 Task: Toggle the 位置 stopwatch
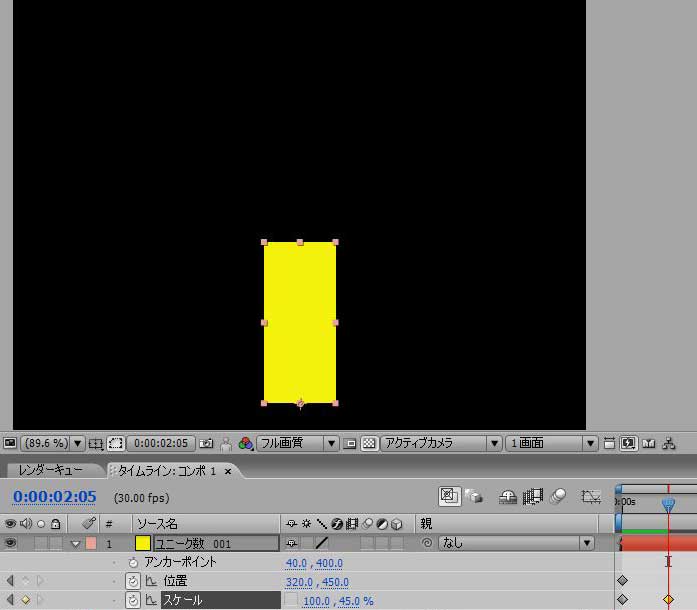tap(133, 581)
